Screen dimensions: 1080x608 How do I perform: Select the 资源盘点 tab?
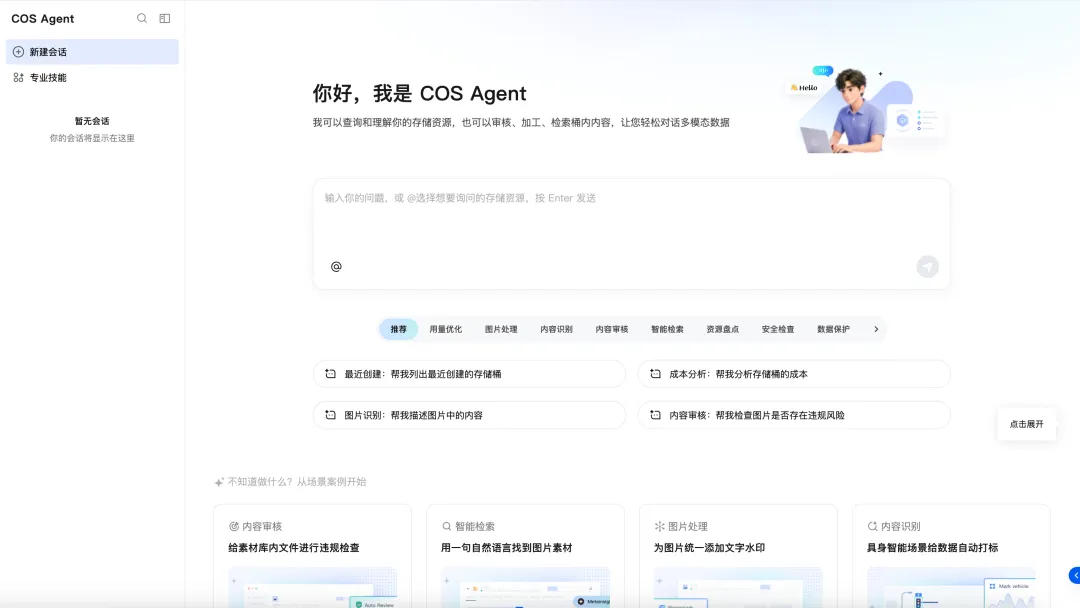[x=723, y=329]
